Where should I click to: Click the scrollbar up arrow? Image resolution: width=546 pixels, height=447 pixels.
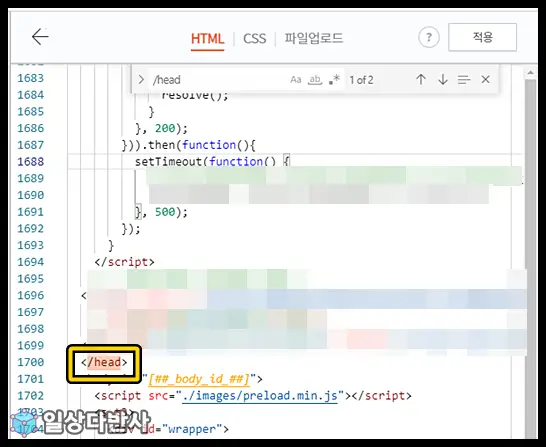(530, 73)
